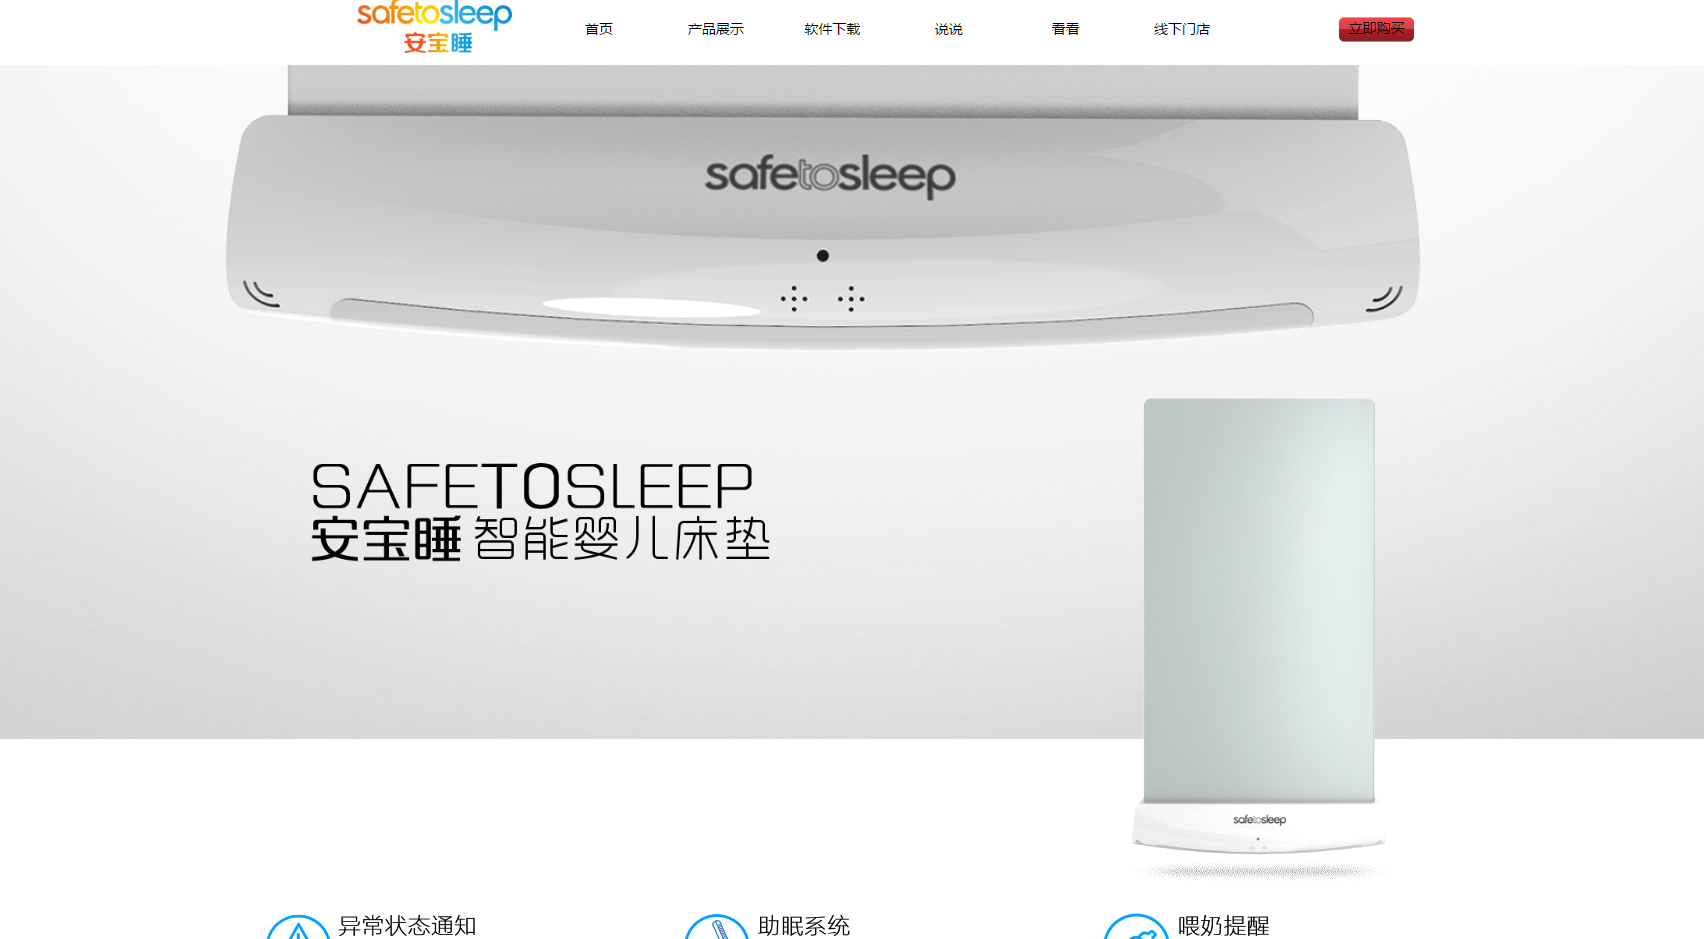Image resolution: width=1704 pixels, height=939 pixels.
Task: Click the 异常状态通知 heading
Action: pos(407,926)
